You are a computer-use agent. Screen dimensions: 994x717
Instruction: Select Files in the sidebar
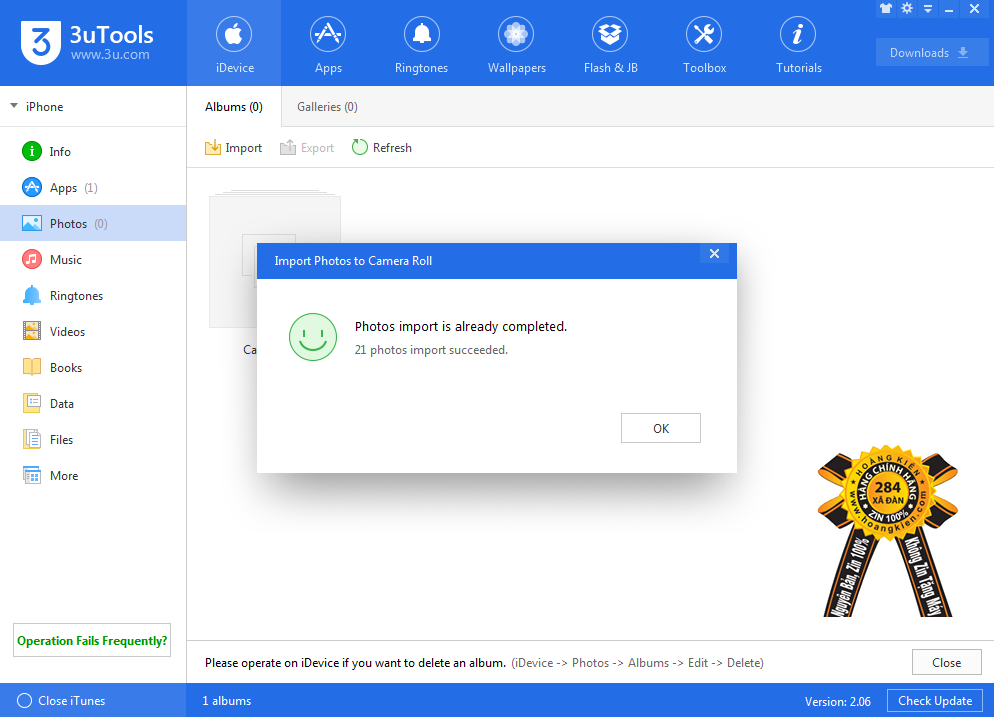pos(93,439)
